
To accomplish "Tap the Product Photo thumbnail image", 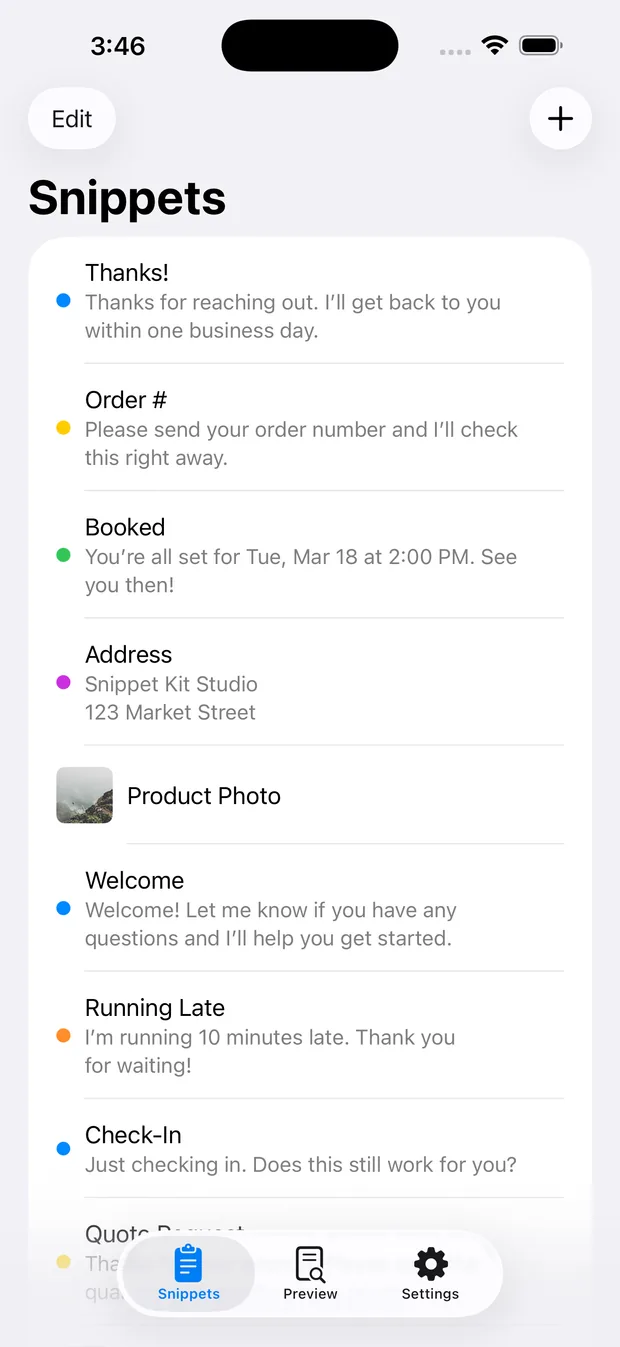I will point(84,795).
